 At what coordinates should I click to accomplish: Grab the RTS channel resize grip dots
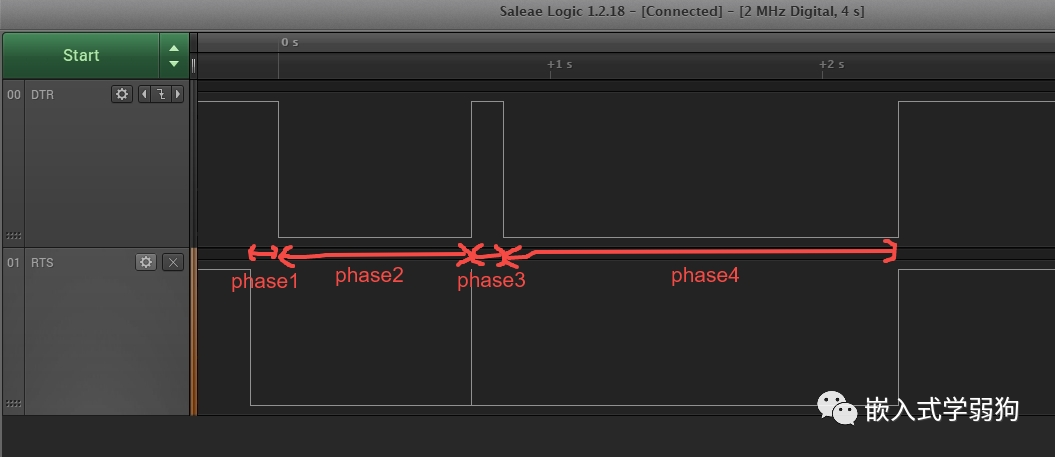pos(13,403)
